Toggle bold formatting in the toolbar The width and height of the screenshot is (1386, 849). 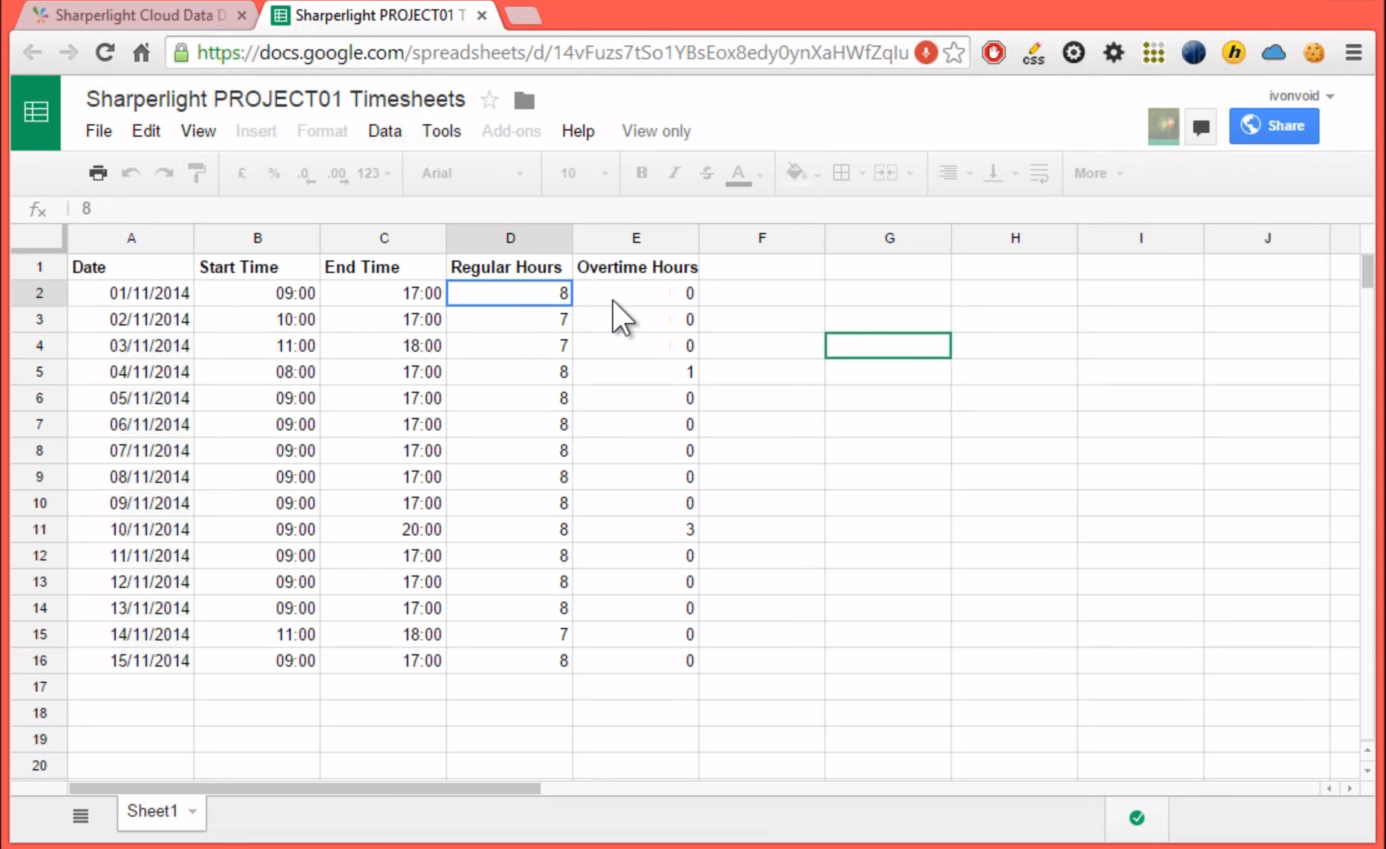tap(641, 173)
